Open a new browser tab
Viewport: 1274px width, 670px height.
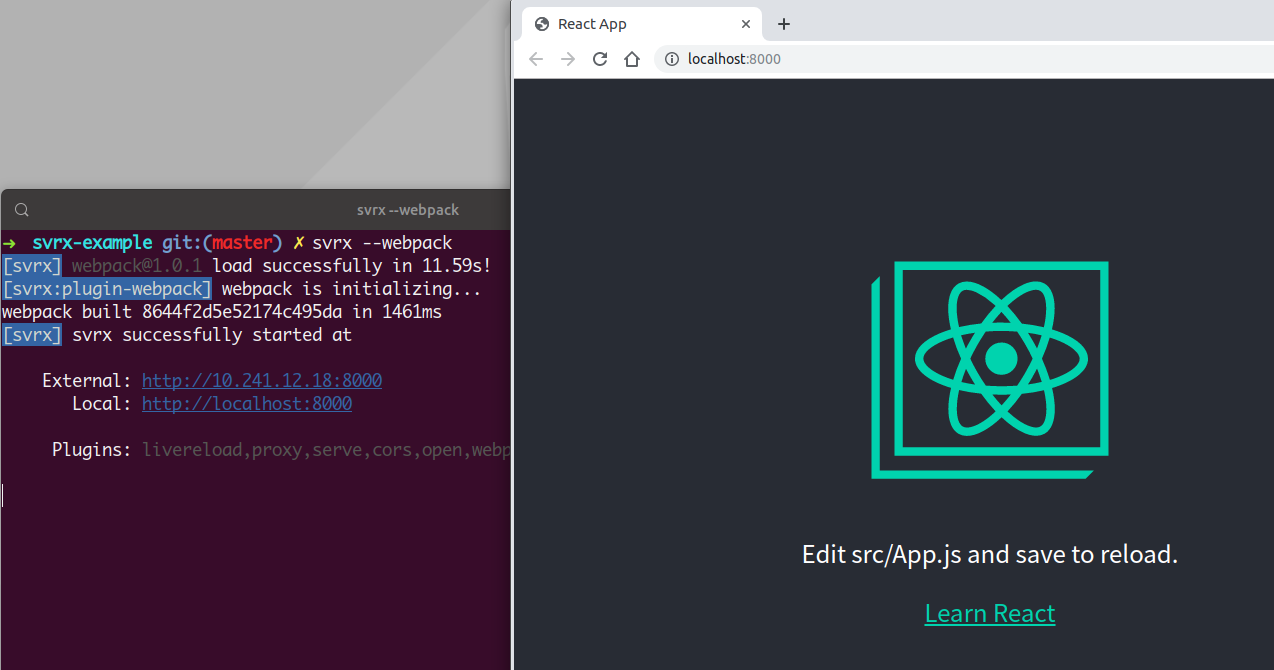tap(784, 24)
